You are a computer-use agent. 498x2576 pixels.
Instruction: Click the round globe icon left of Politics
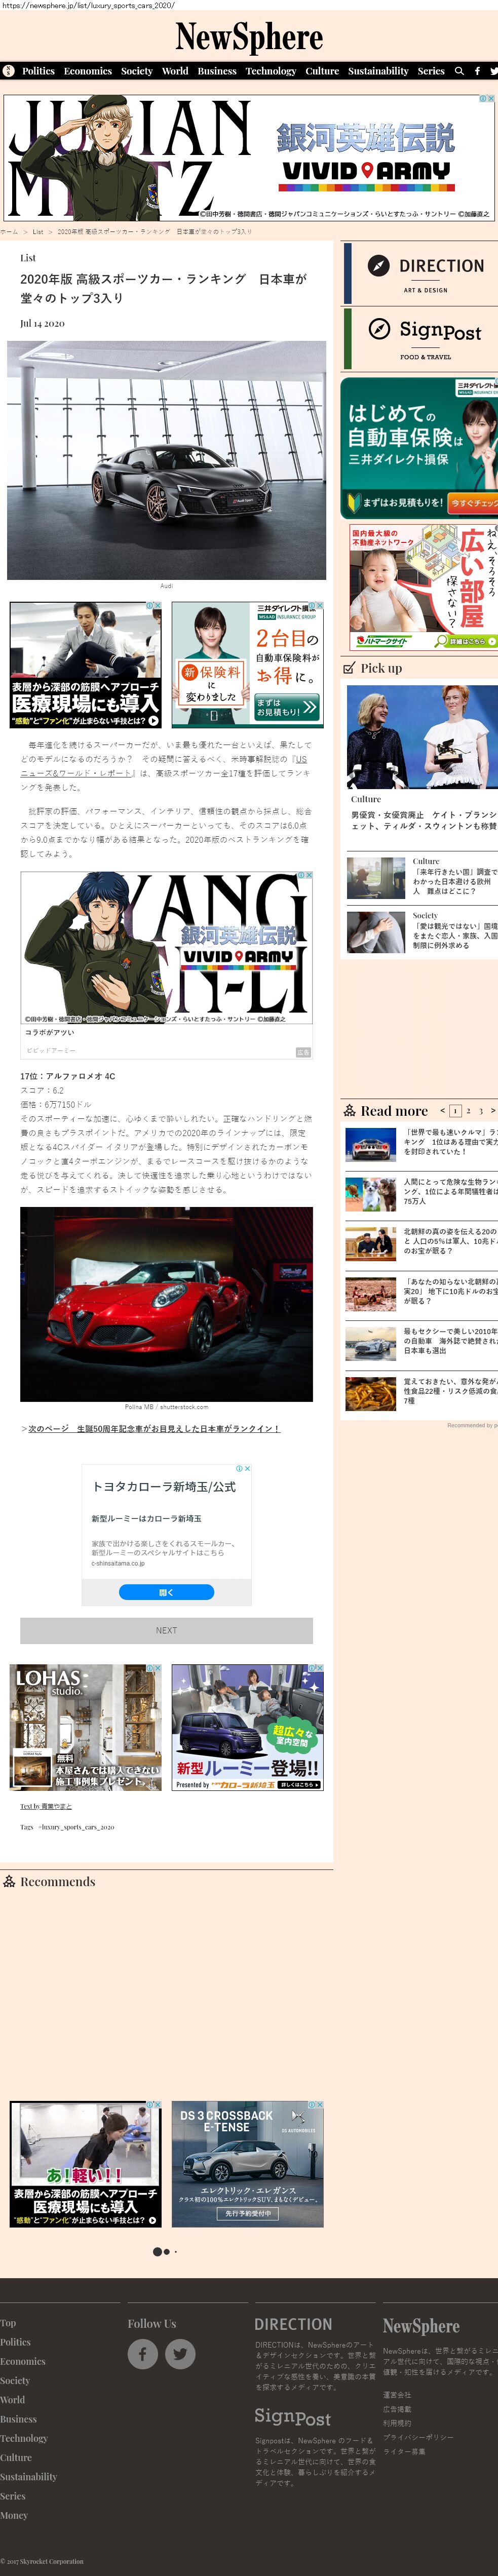click(8, 71)
